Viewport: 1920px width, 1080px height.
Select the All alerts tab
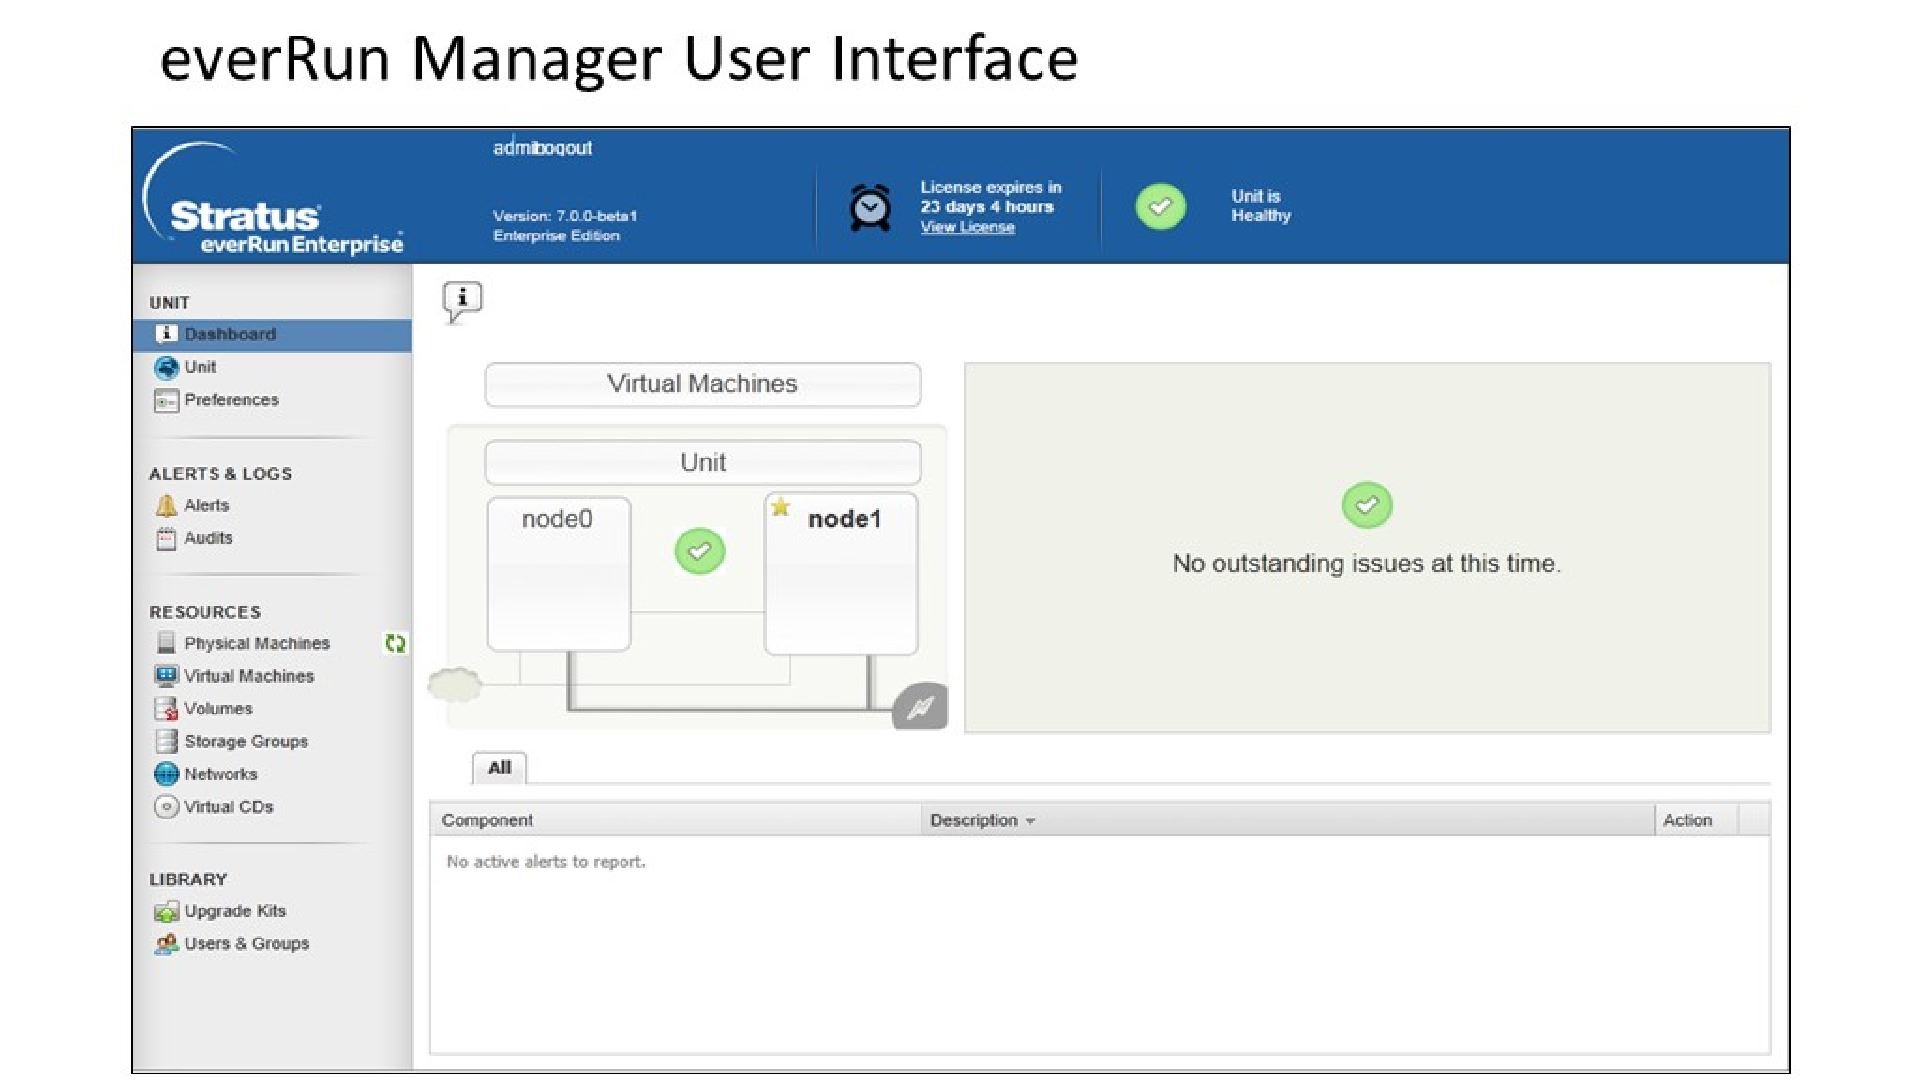click(x=499, y=768)
